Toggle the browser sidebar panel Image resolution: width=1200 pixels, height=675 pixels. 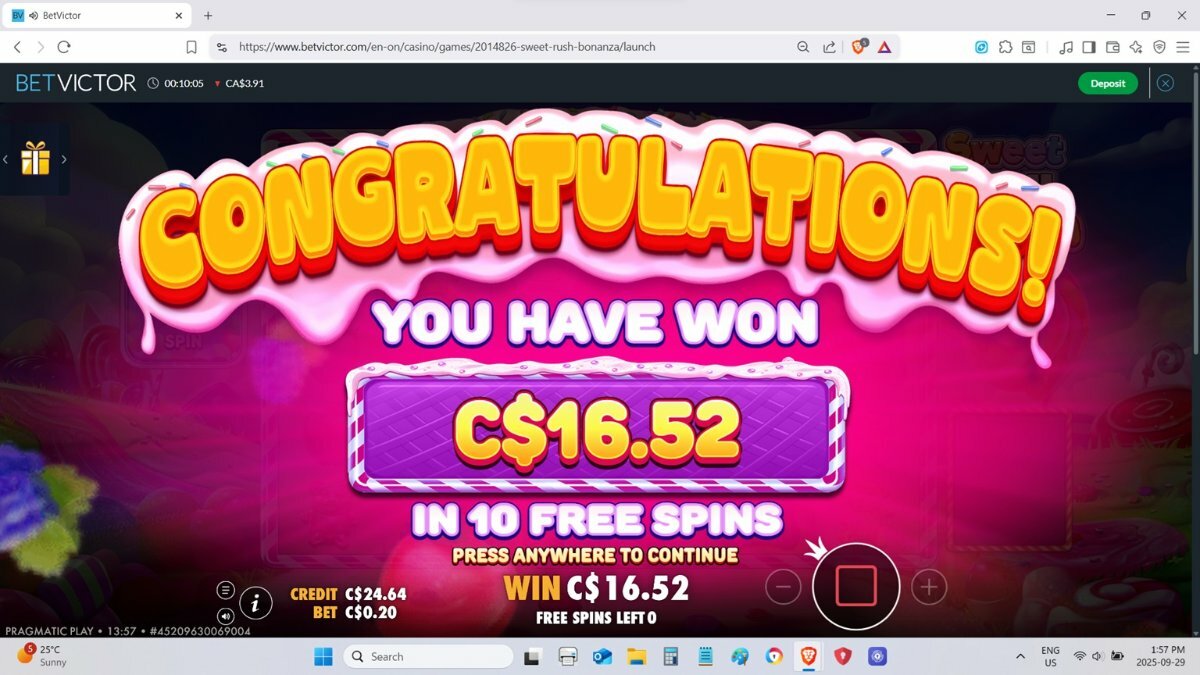click(1089, 47)
